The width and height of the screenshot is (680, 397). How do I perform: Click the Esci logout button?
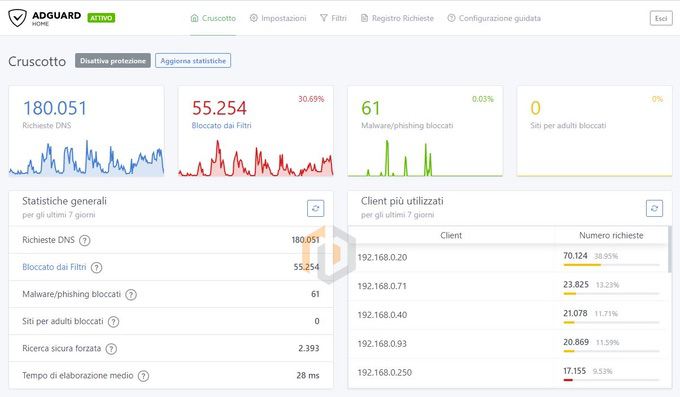(661, 18)
